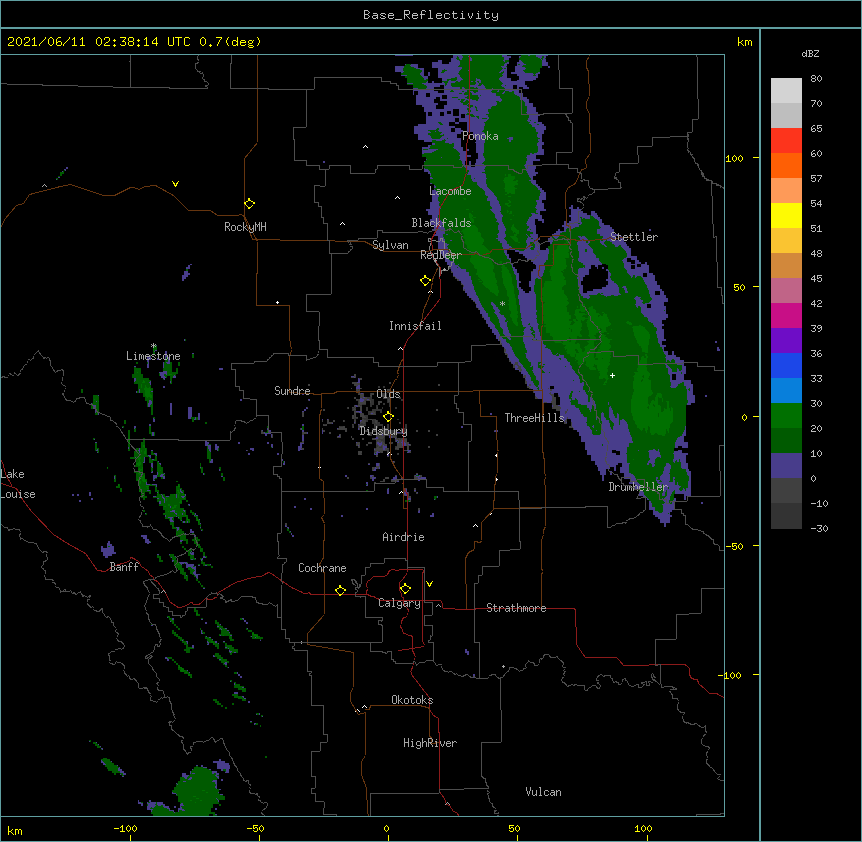Click the Limestone map label
This screenshot has width=862, height=842.
click(153, 356)
